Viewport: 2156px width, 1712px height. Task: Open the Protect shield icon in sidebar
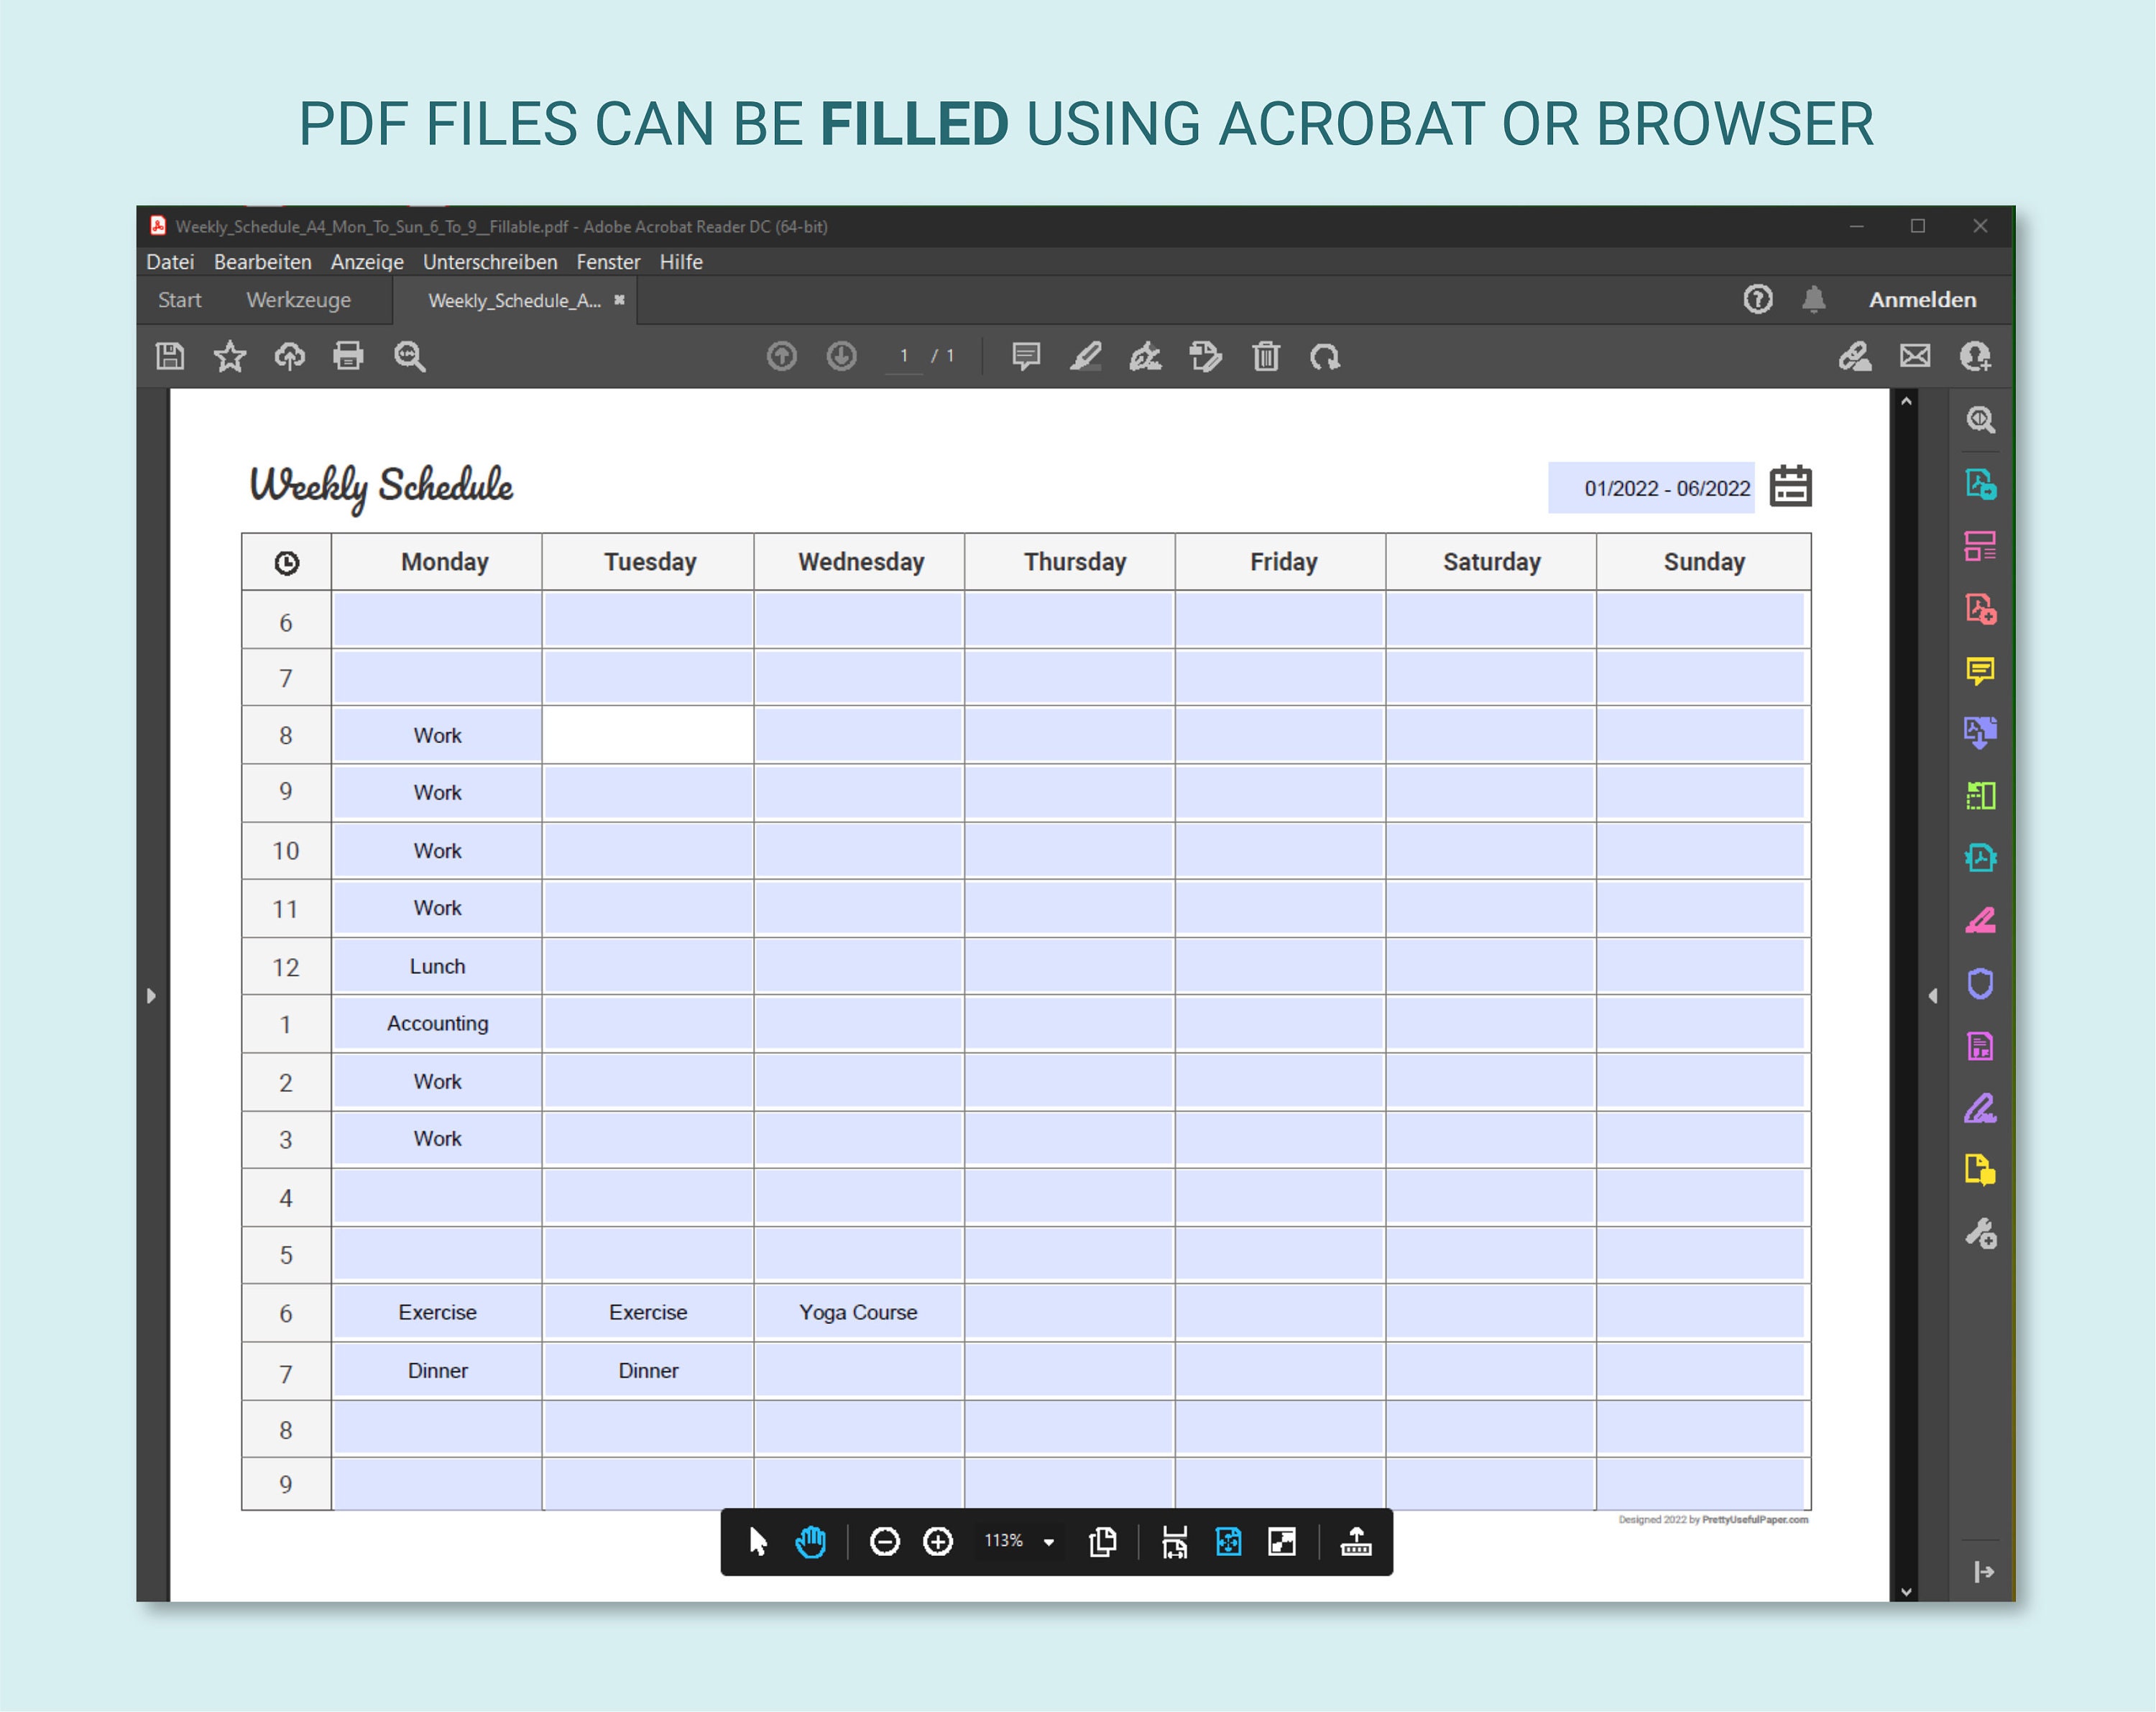(x=1981, y=984)
